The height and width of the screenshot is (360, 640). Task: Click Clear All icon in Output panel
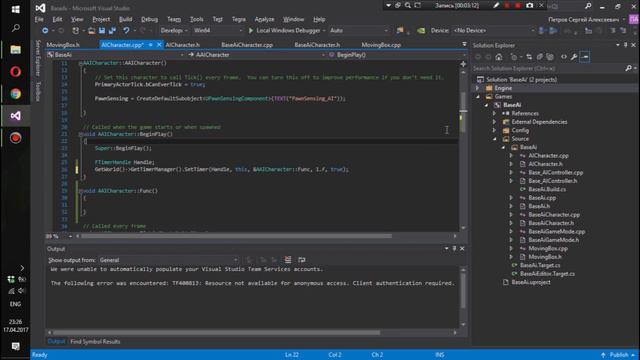(288, 260)
